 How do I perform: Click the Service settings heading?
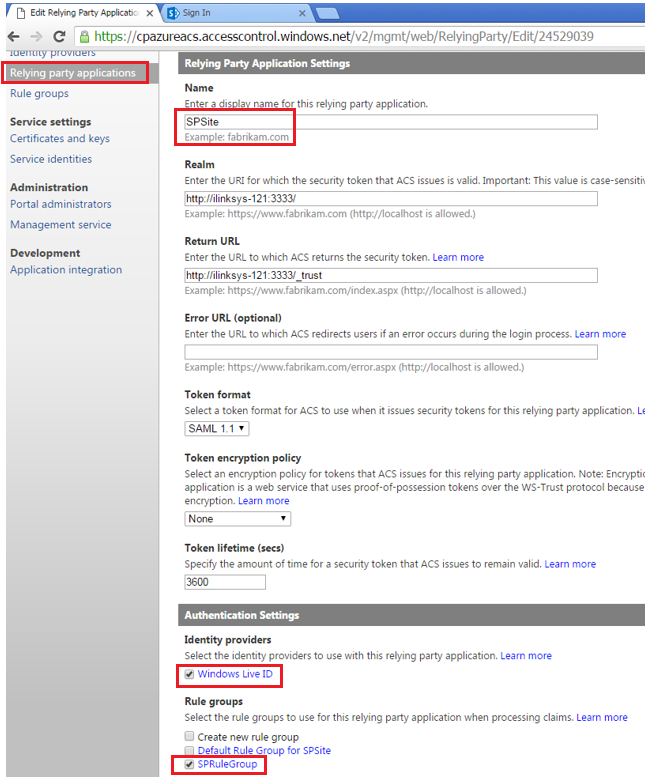click(50, 122)
